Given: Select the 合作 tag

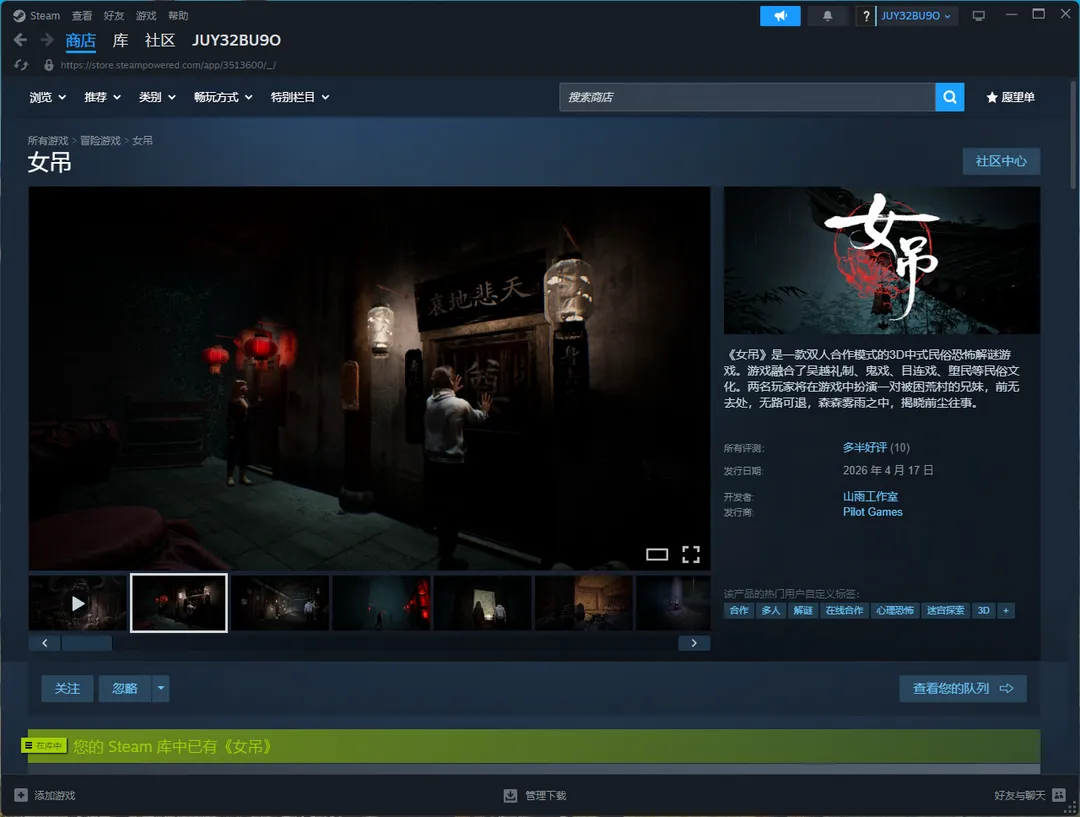Looking at the screenshot, I should 738,610.
